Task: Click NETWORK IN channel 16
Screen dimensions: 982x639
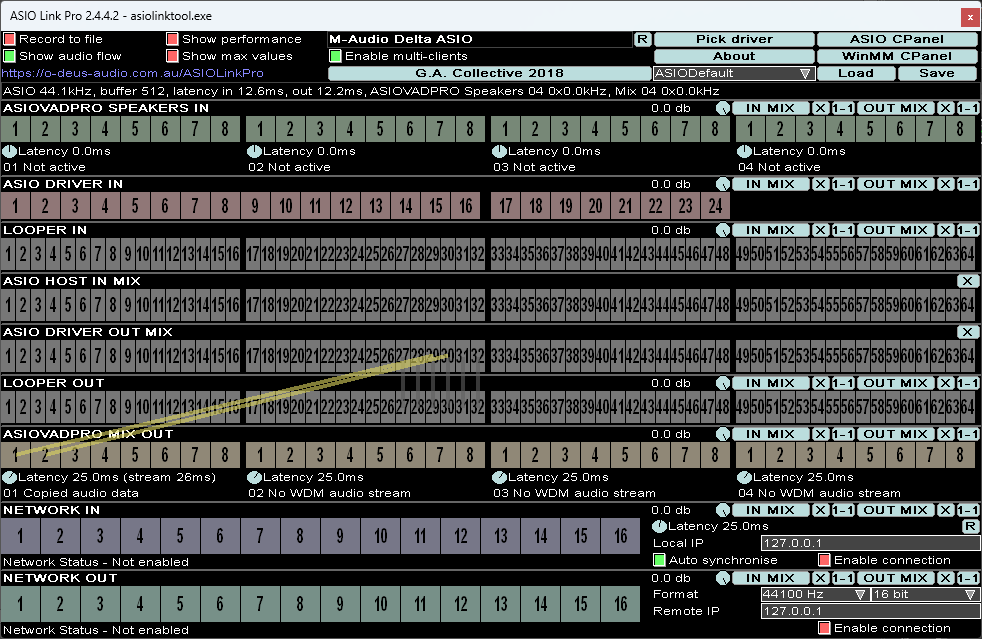Action: coord(621,536)
